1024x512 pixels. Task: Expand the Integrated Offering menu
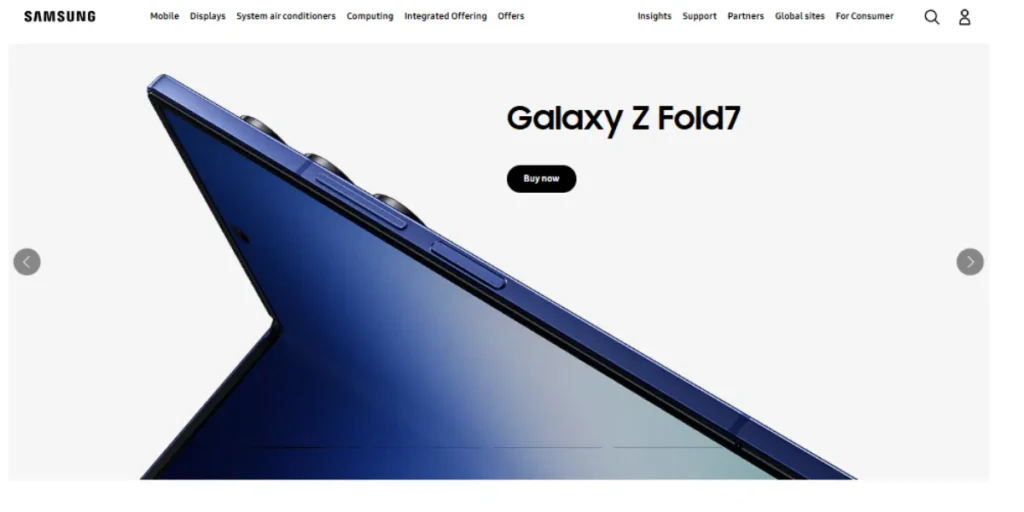[445, 16]
